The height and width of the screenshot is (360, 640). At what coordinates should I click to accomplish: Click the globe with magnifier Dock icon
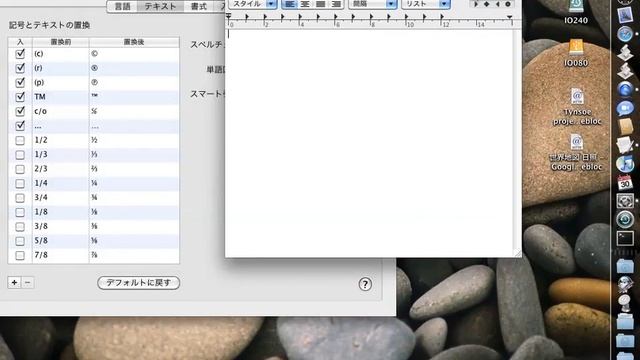click(624, 284)
